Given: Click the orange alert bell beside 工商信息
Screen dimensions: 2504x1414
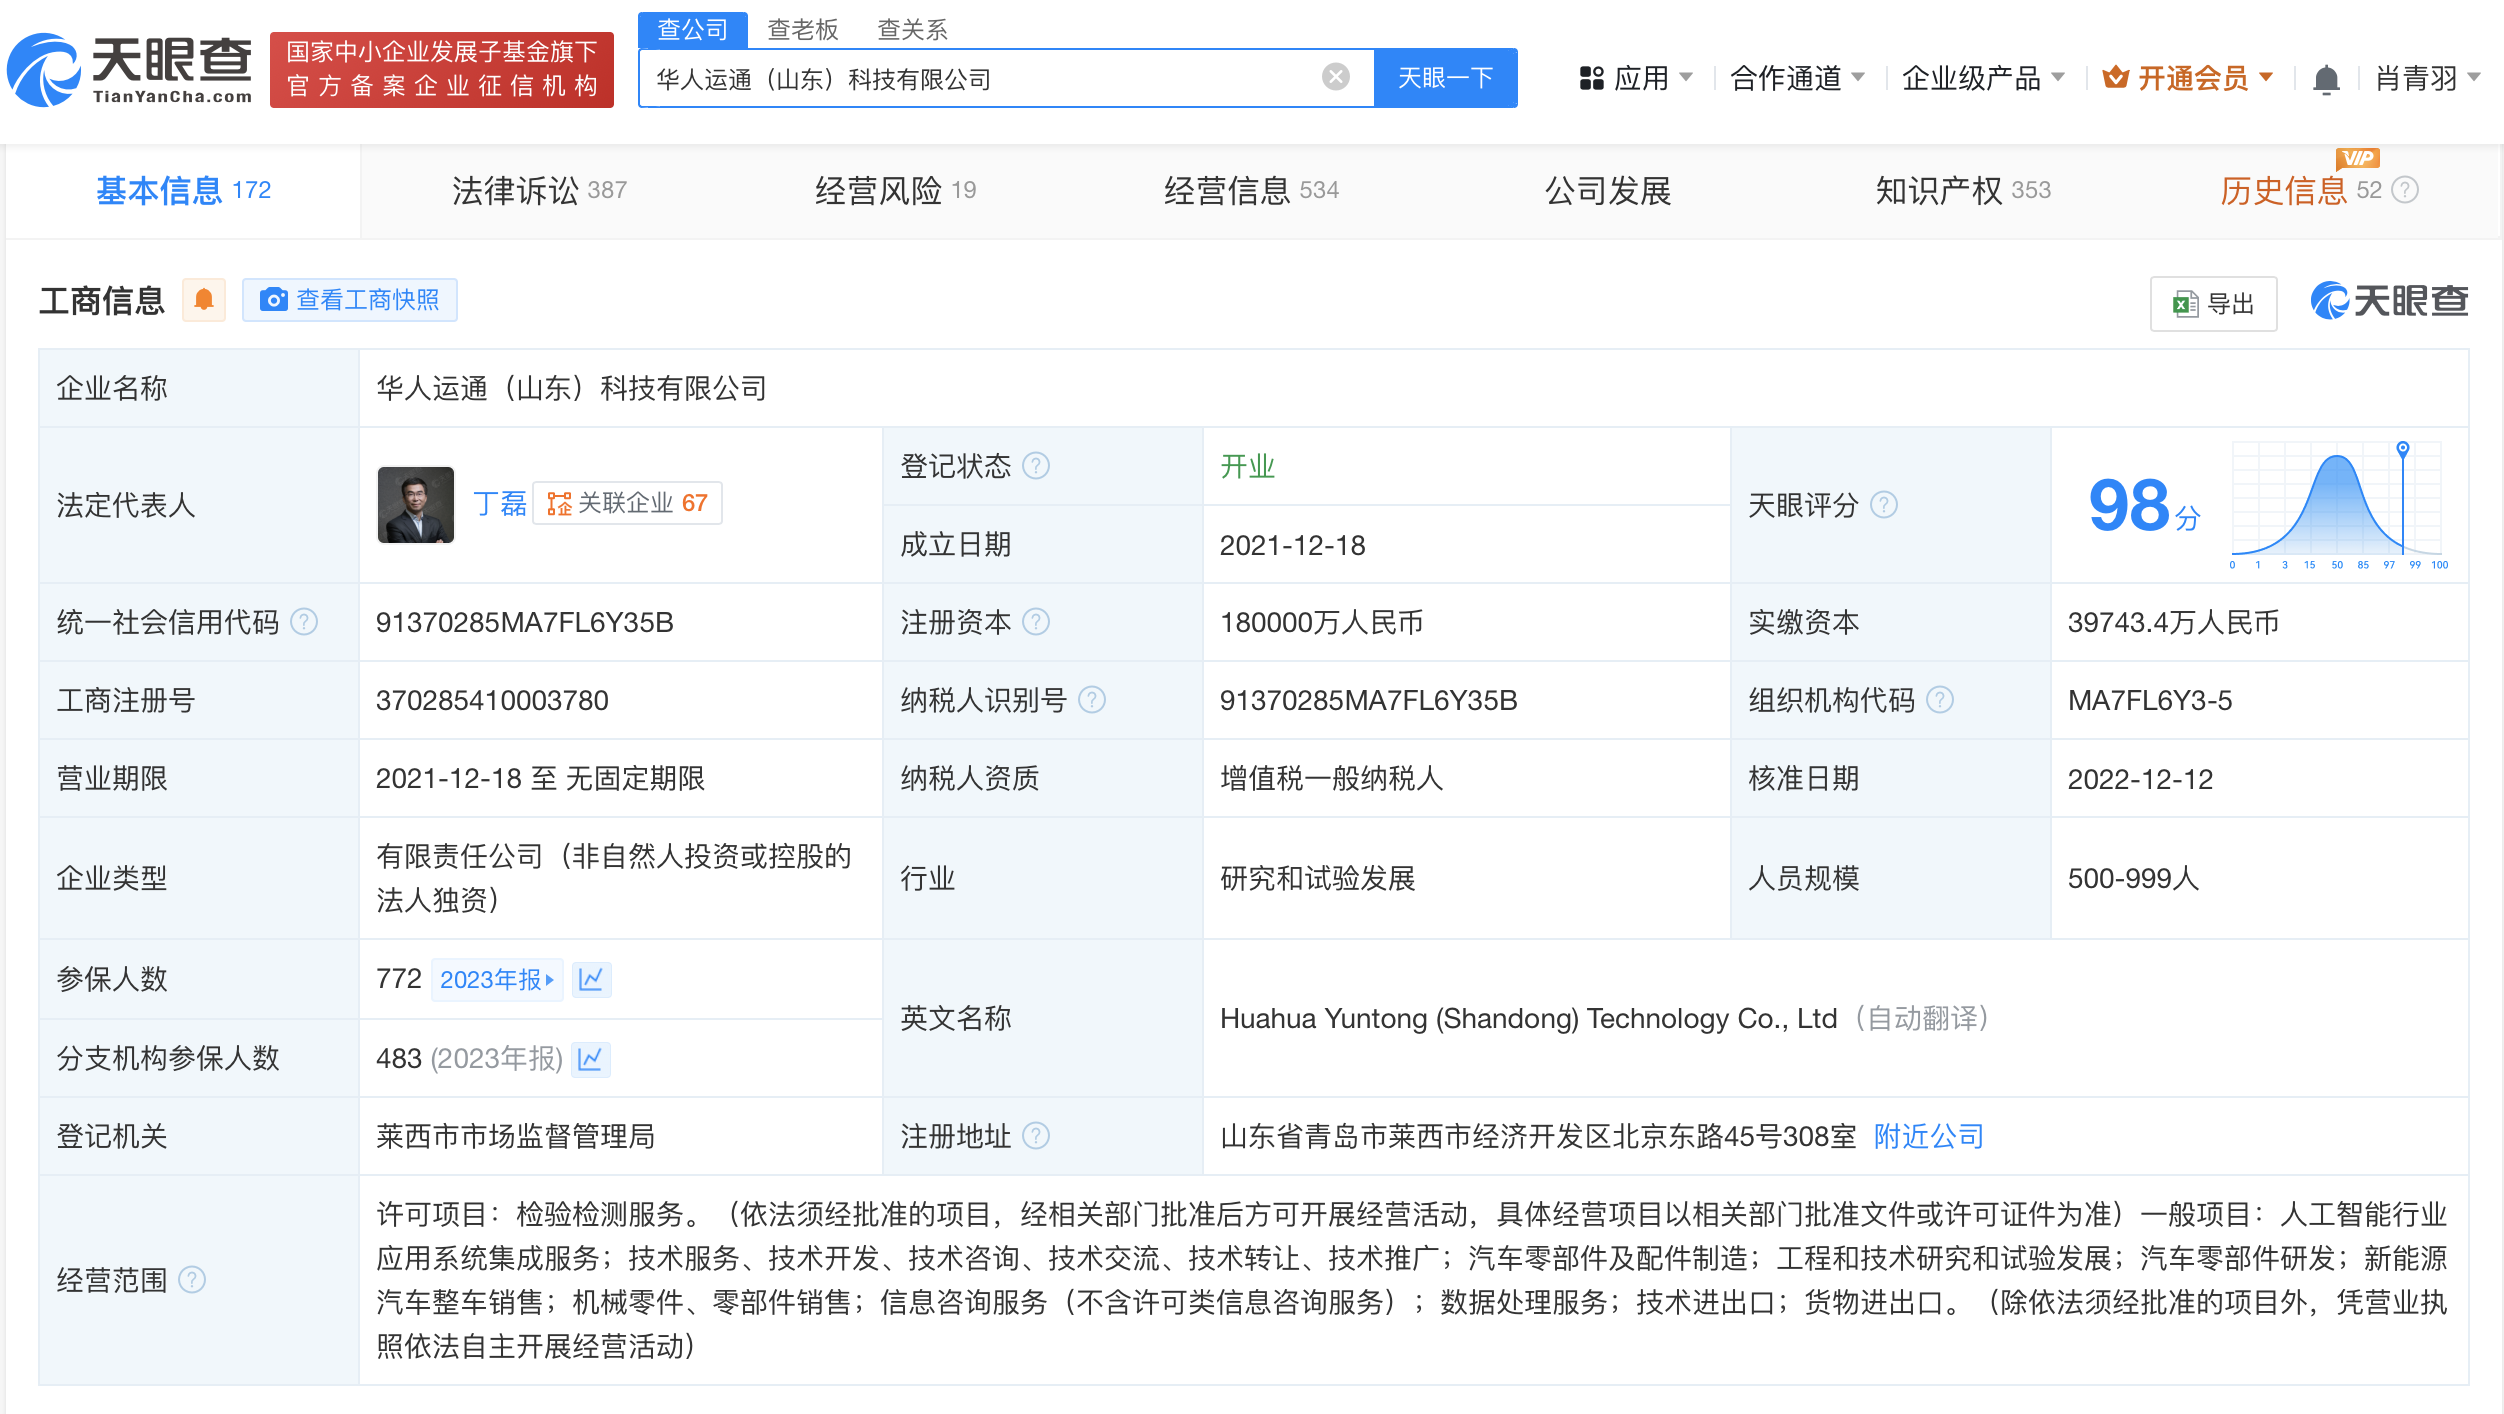Looking at the screenshot, I should click(x=204, y=300).
